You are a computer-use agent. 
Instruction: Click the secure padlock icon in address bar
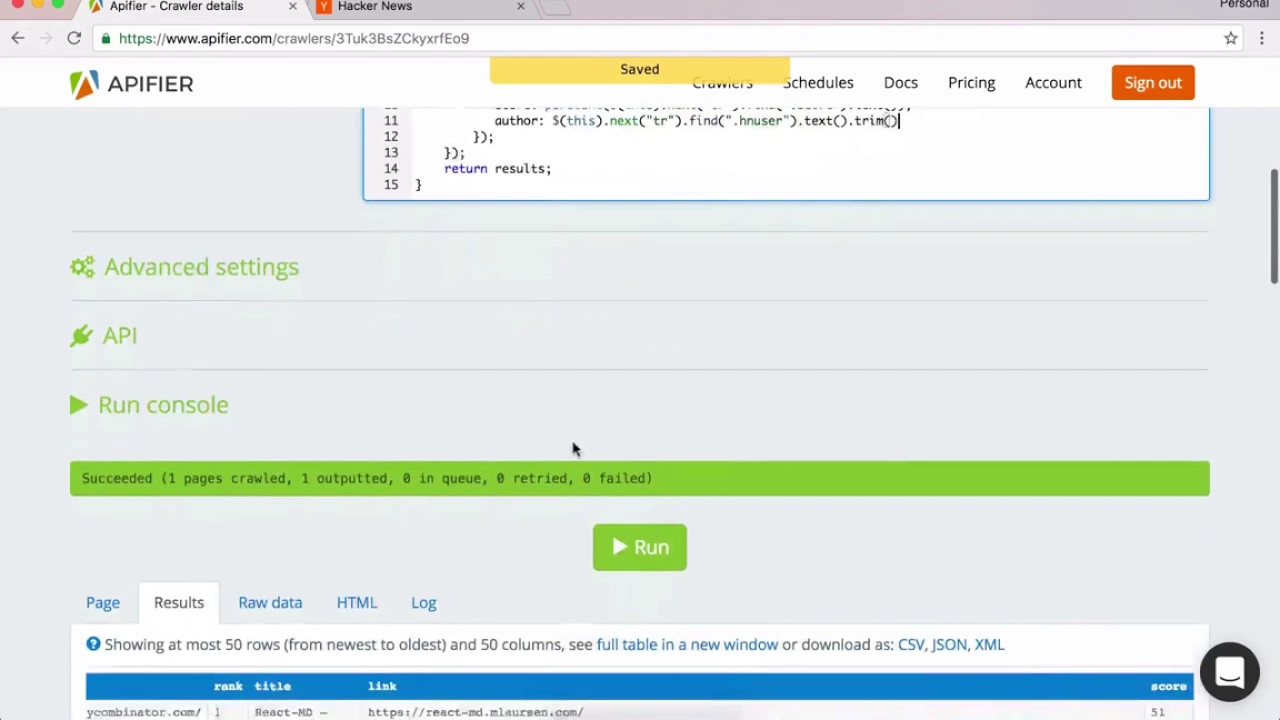pyautogui.click(x=106, y=38)
